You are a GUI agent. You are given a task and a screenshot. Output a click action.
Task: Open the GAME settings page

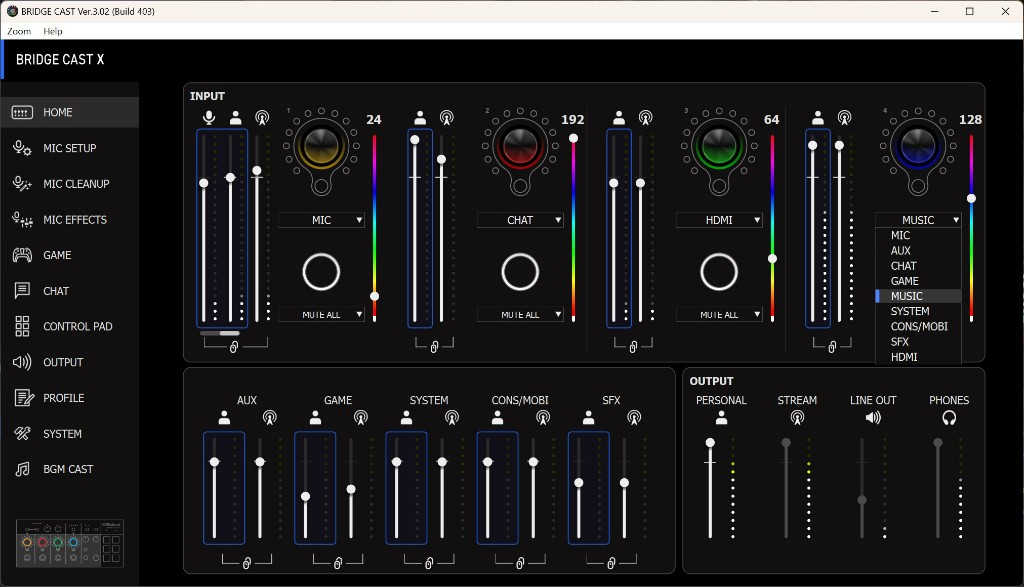pos(56,255)
